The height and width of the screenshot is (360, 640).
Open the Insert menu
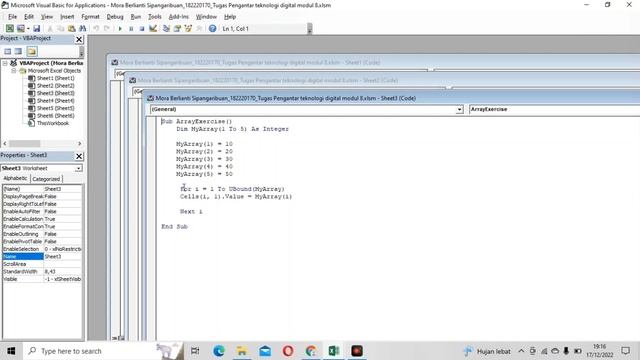(67, 17)
